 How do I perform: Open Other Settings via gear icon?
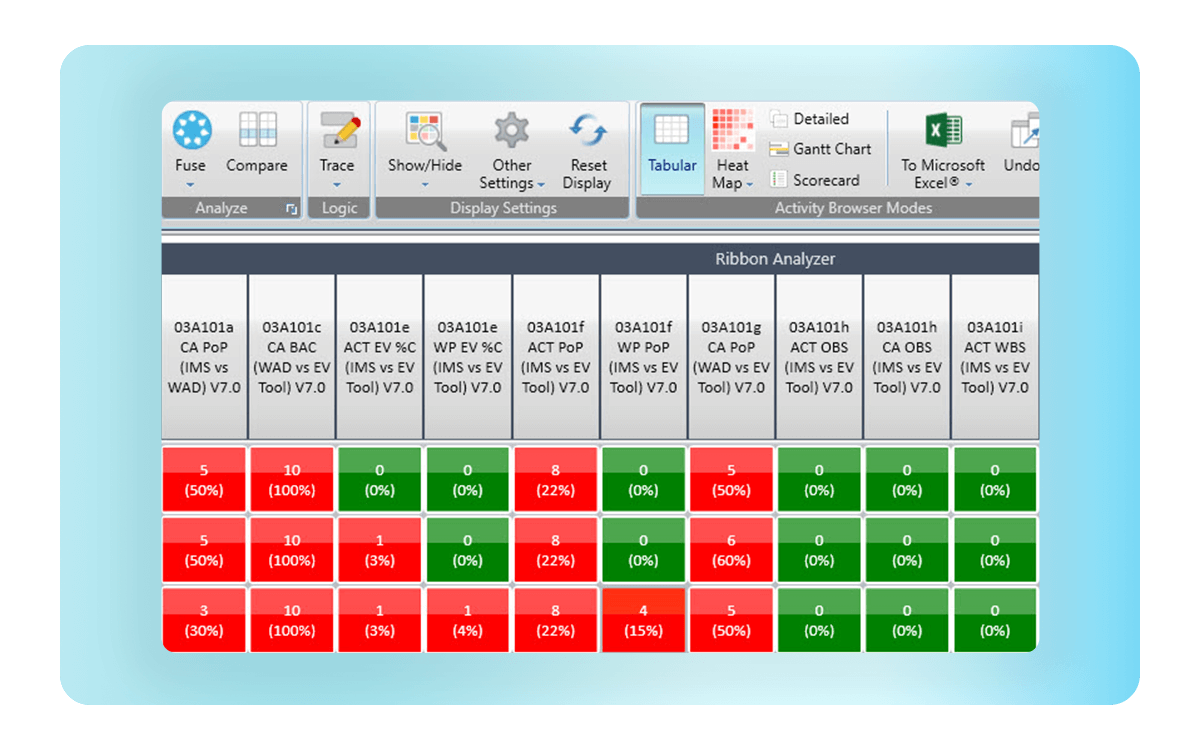[511, 135]
